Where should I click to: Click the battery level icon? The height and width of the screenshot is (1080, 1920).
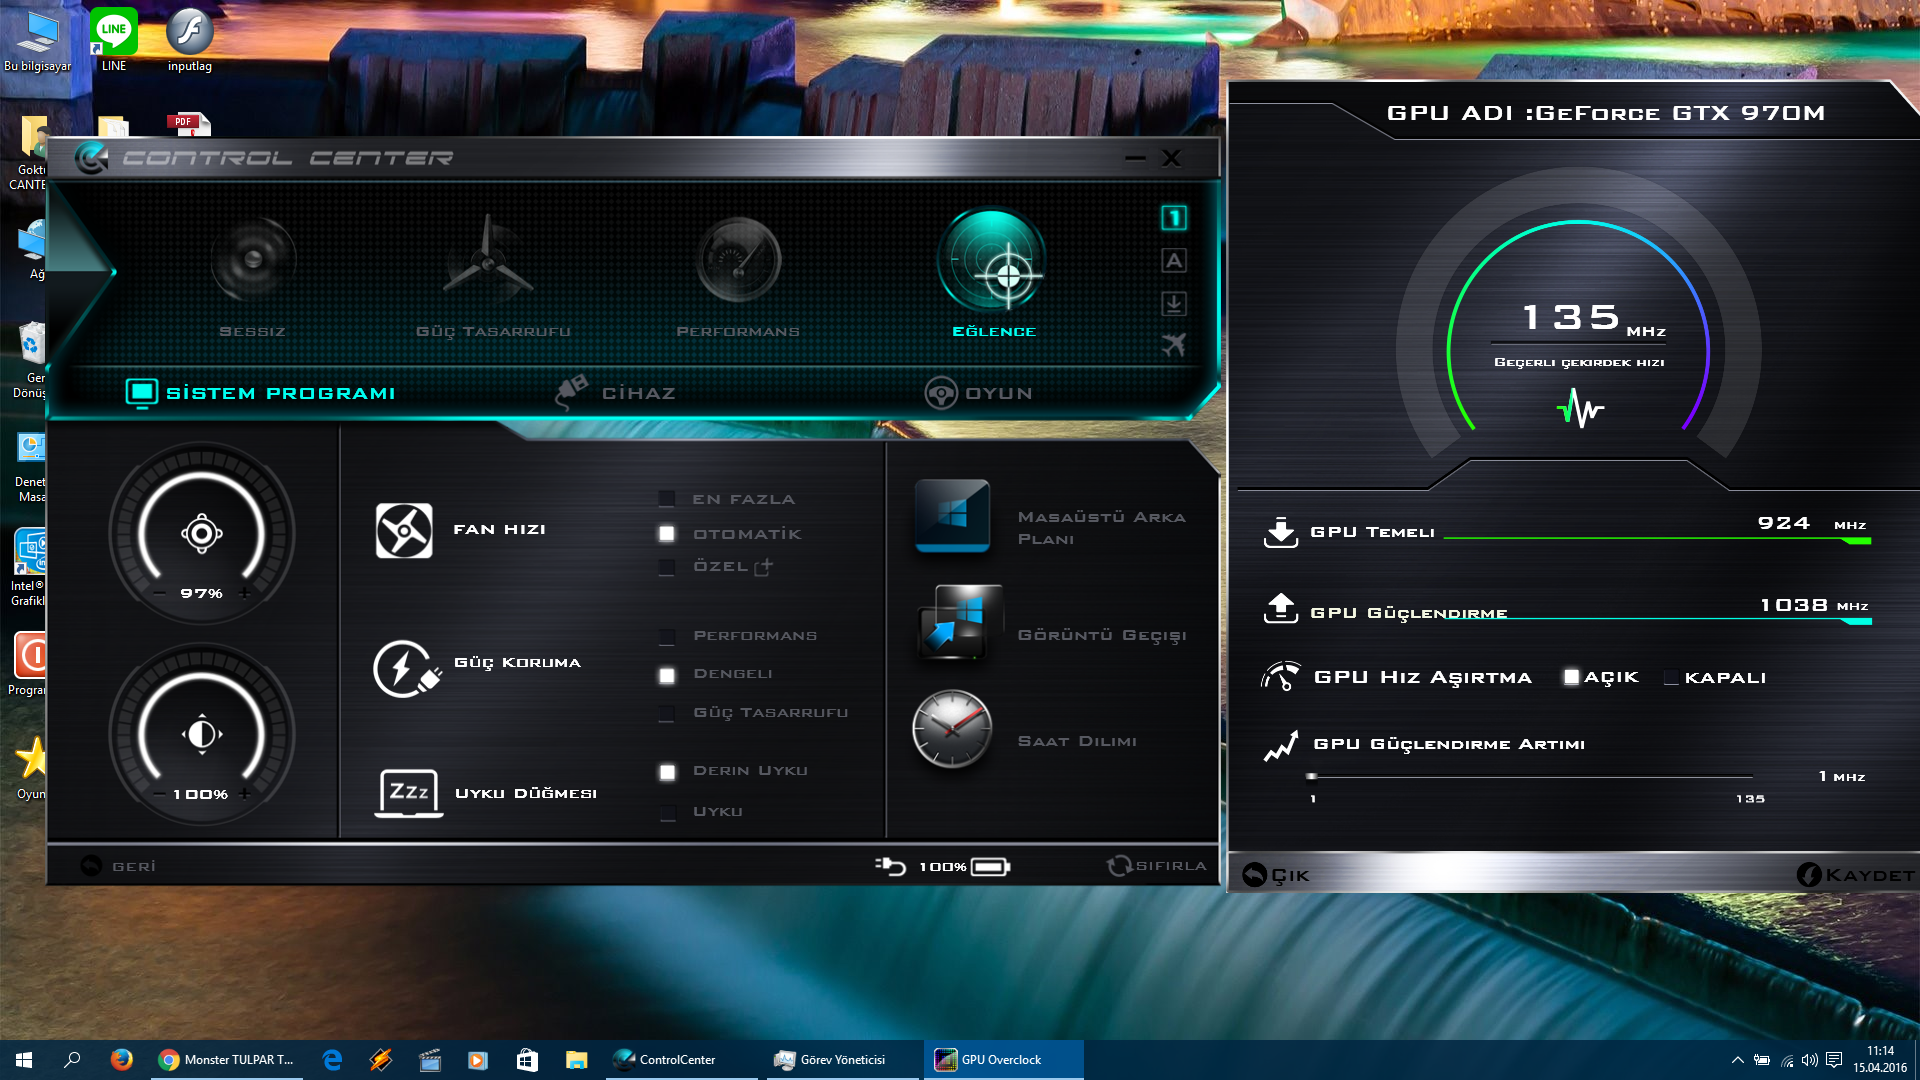tap(990, 866)
